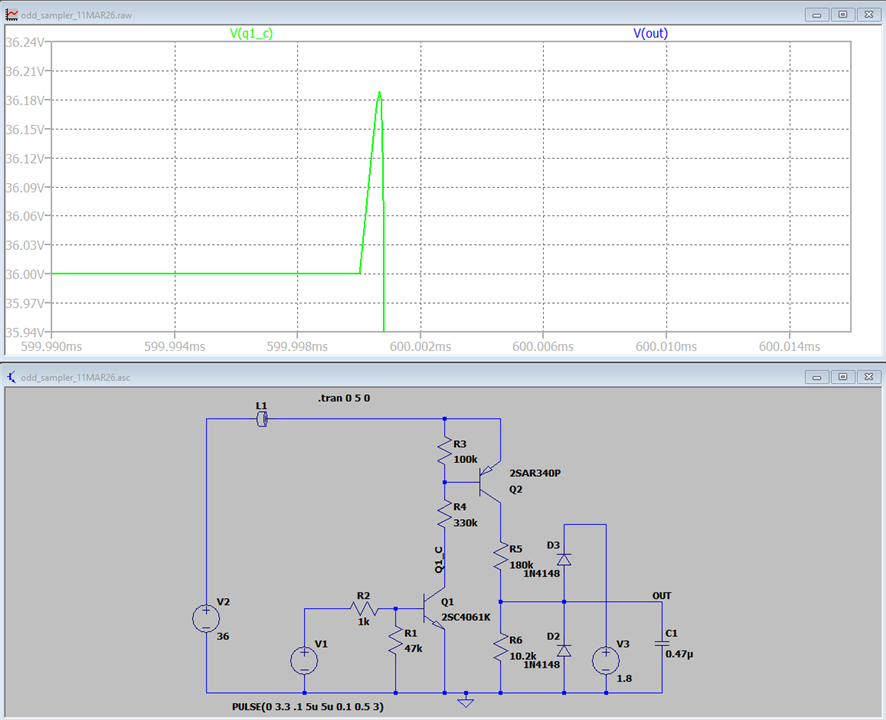Click the R5 180k resistor

click(499, 558)
